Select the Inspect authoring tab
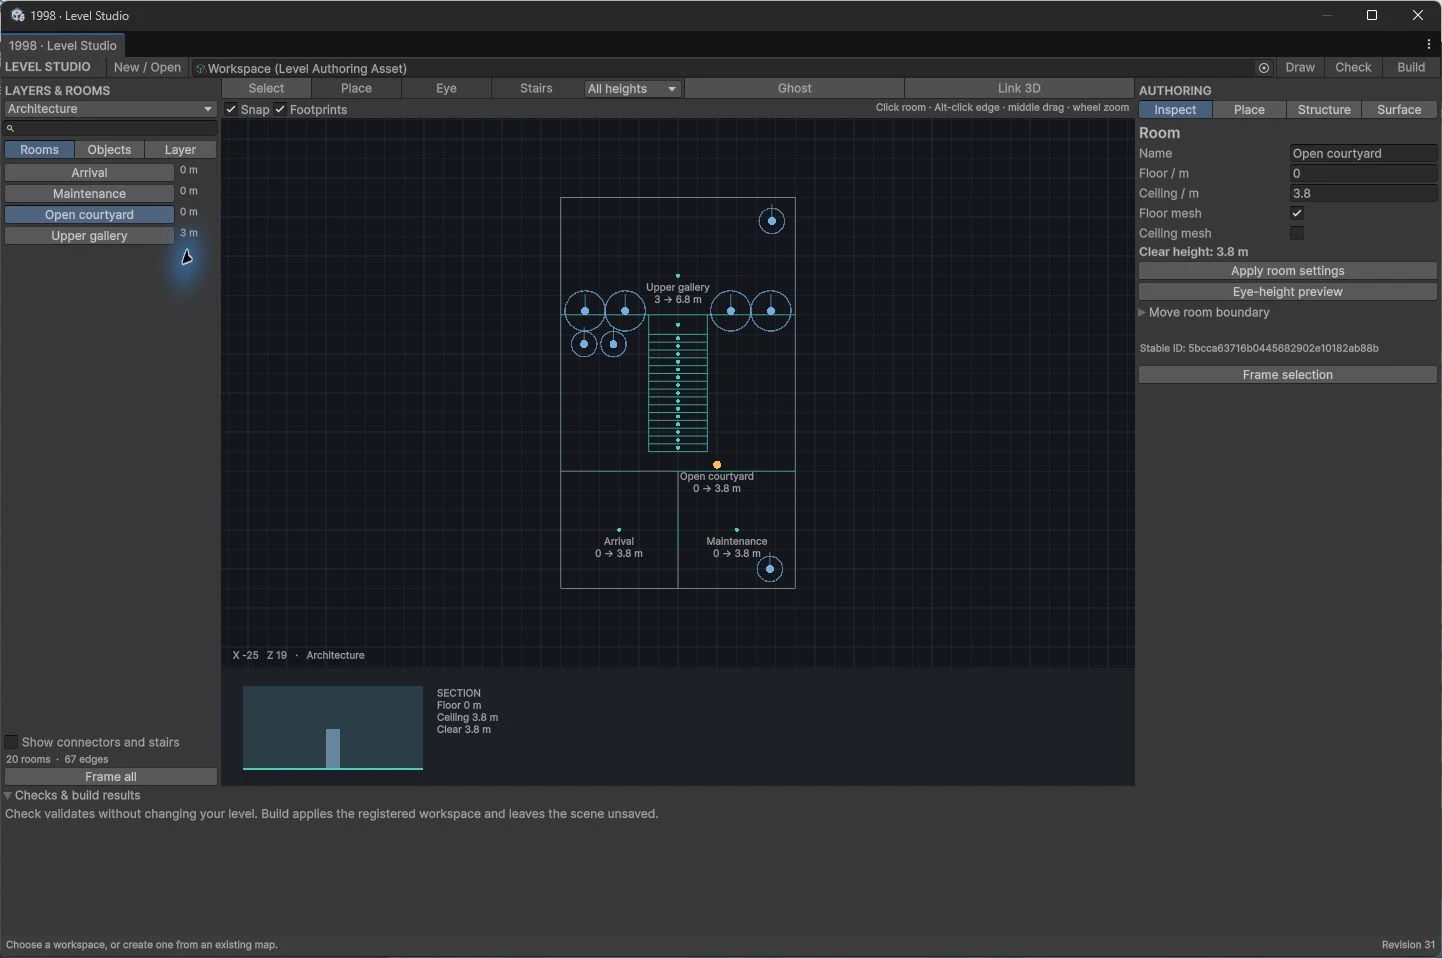The width and height of the screenshot is (1442, 958). [x=1175, y=110]
